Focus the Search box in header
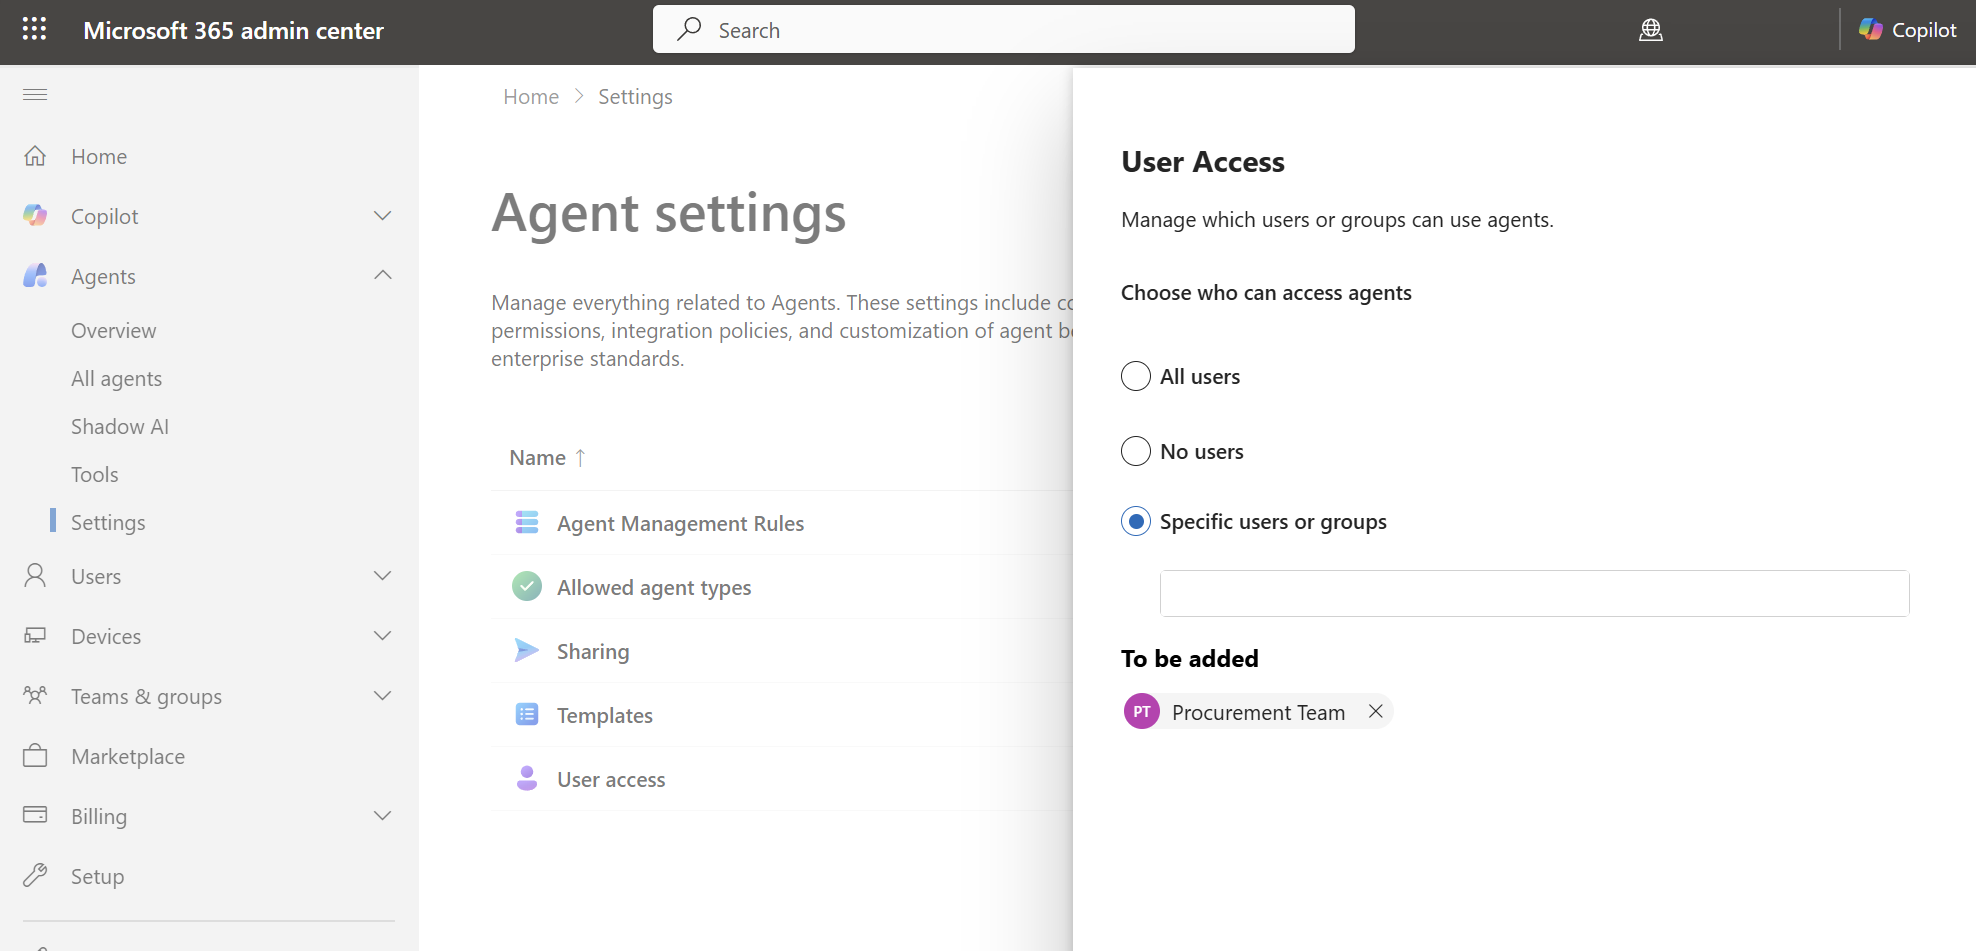Viewport: 1976px width, 951px height. (x=1003, y=30)
